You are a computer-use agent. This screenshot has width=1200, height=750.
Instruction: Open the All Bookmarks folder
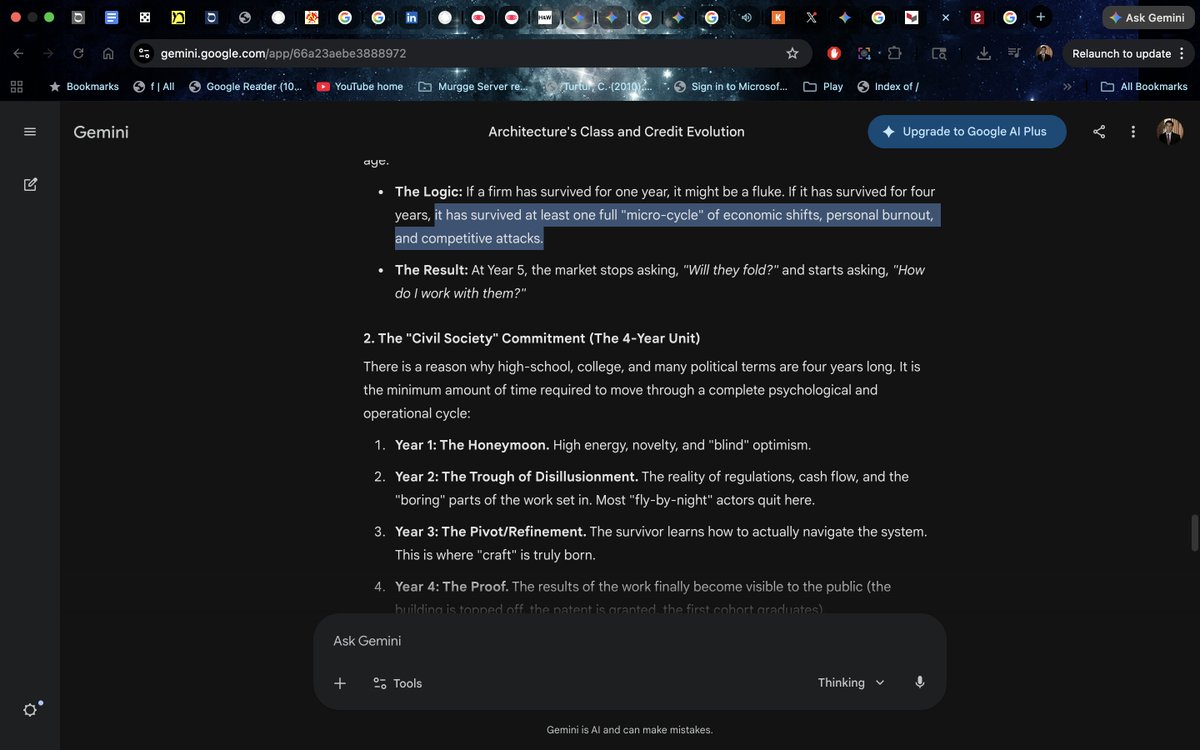click(1144, 87)
